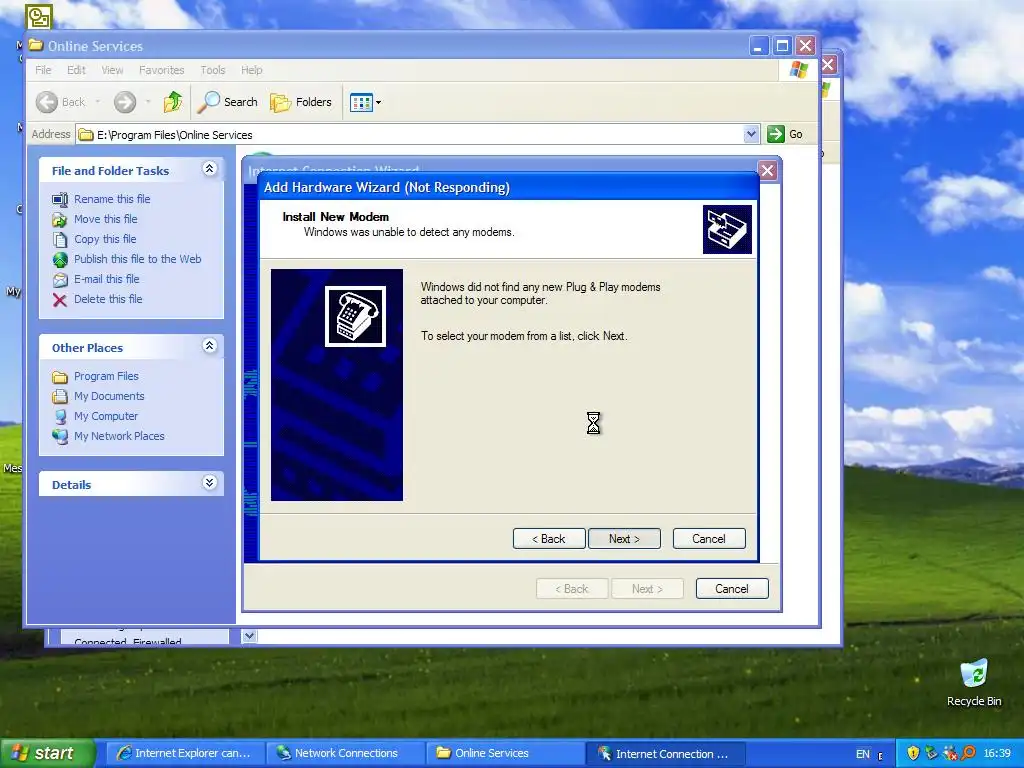Screen dimensions: 1024x768
Task: Open Search in Explorer toolbar
Action: 228,102
